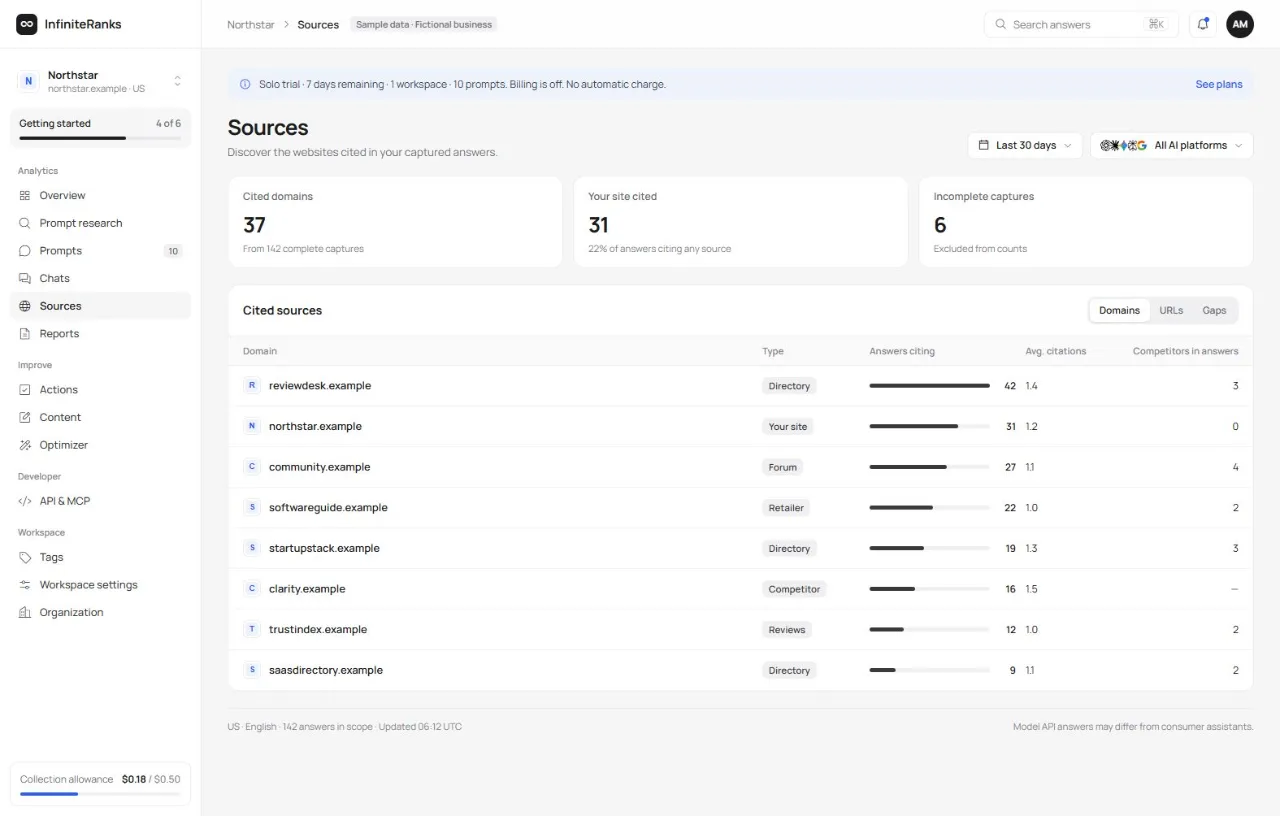Image resolution: width=1280 pixels, height=816 pixels.
Task: Click the Workspace settings sliders icon
Action: coord(25,585)
